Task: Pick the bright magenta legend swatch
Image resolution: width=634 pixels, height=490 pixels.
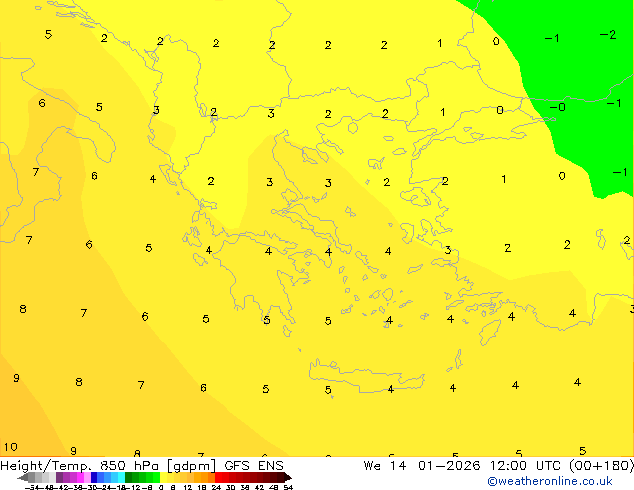Action: point(80,477)
